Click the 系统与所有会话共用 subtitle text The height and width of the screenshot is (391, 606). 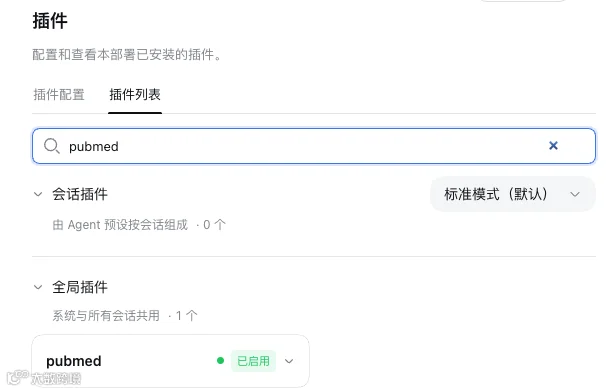tap(106, 316)
